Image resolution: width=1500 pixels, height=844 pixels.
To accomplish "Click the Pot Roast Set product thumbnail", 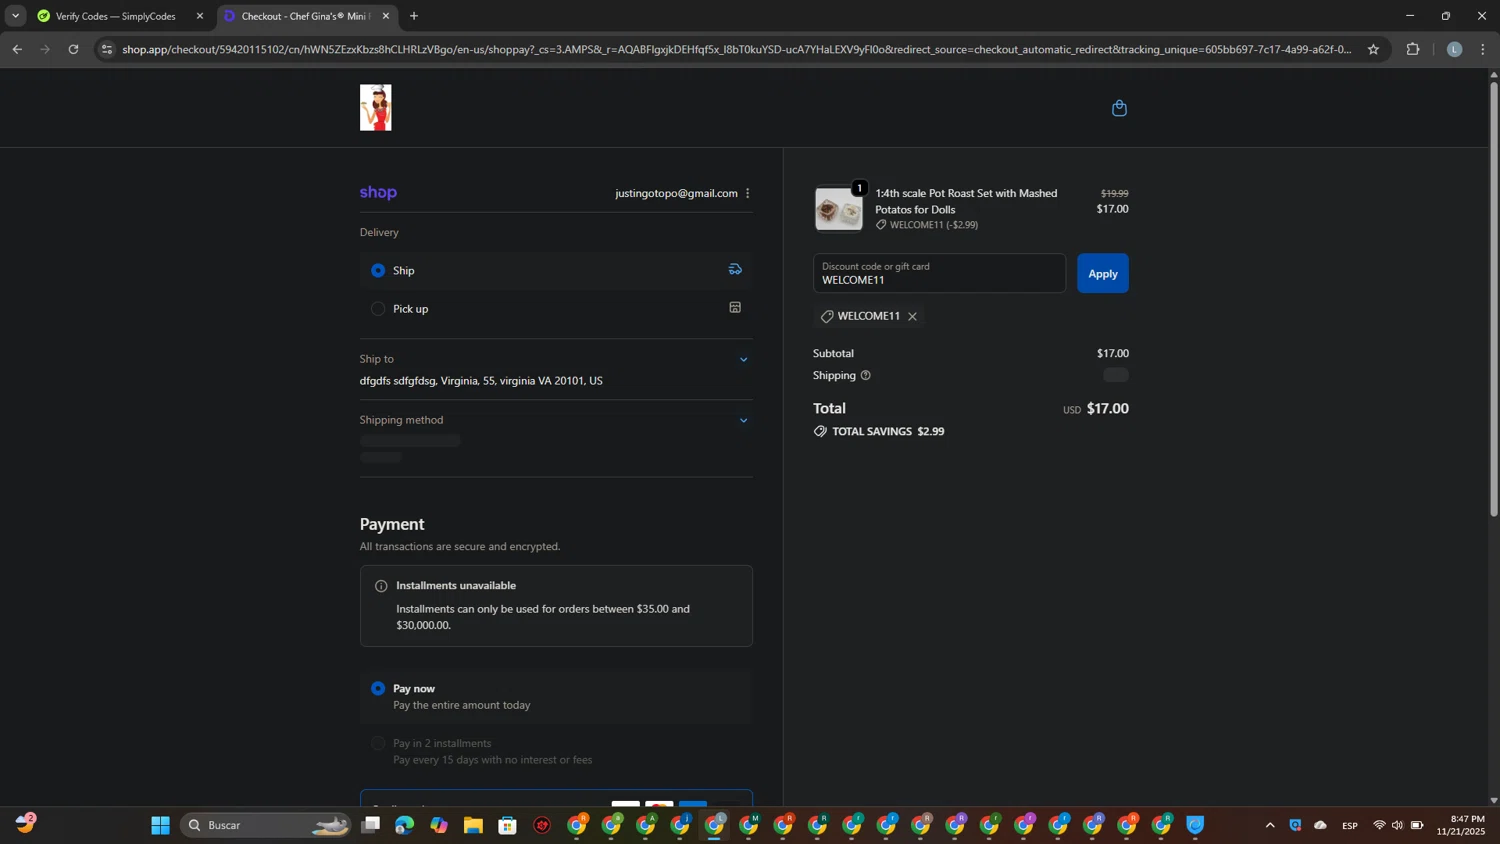I will [x=838, y=209].
